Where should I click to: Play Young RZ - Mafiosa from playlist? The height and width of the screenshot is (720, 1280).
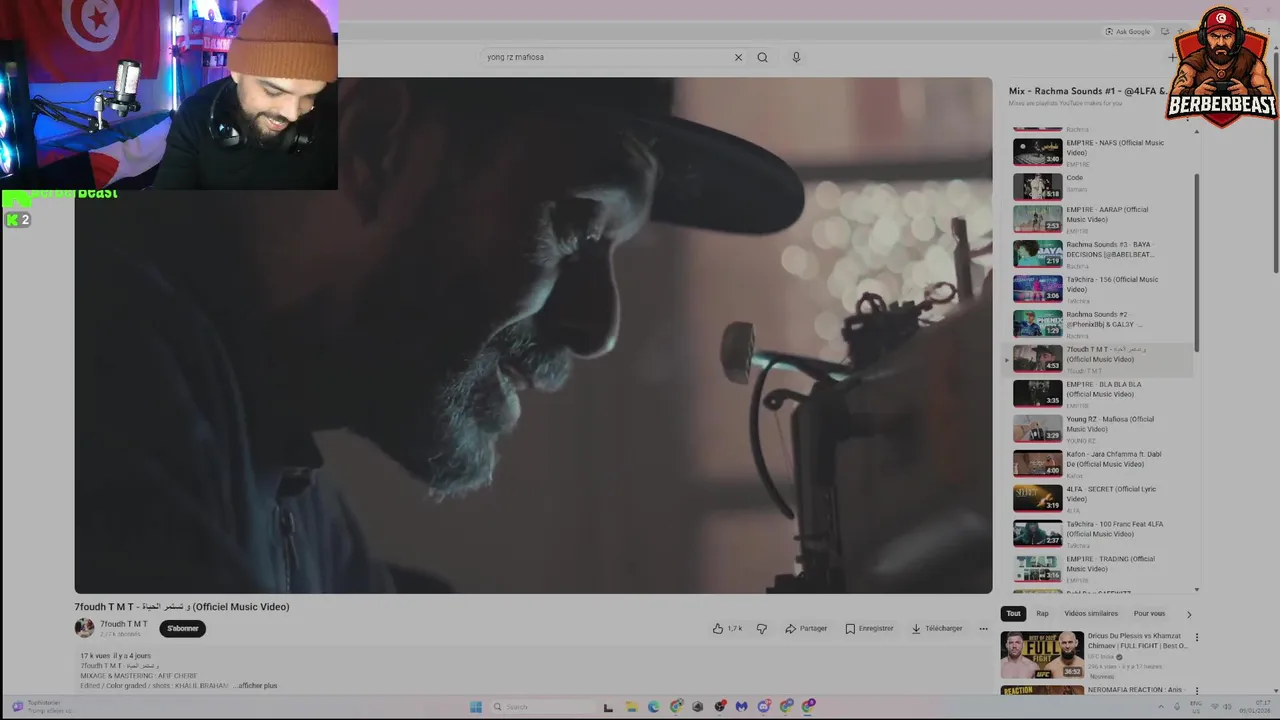(1102, 429)
